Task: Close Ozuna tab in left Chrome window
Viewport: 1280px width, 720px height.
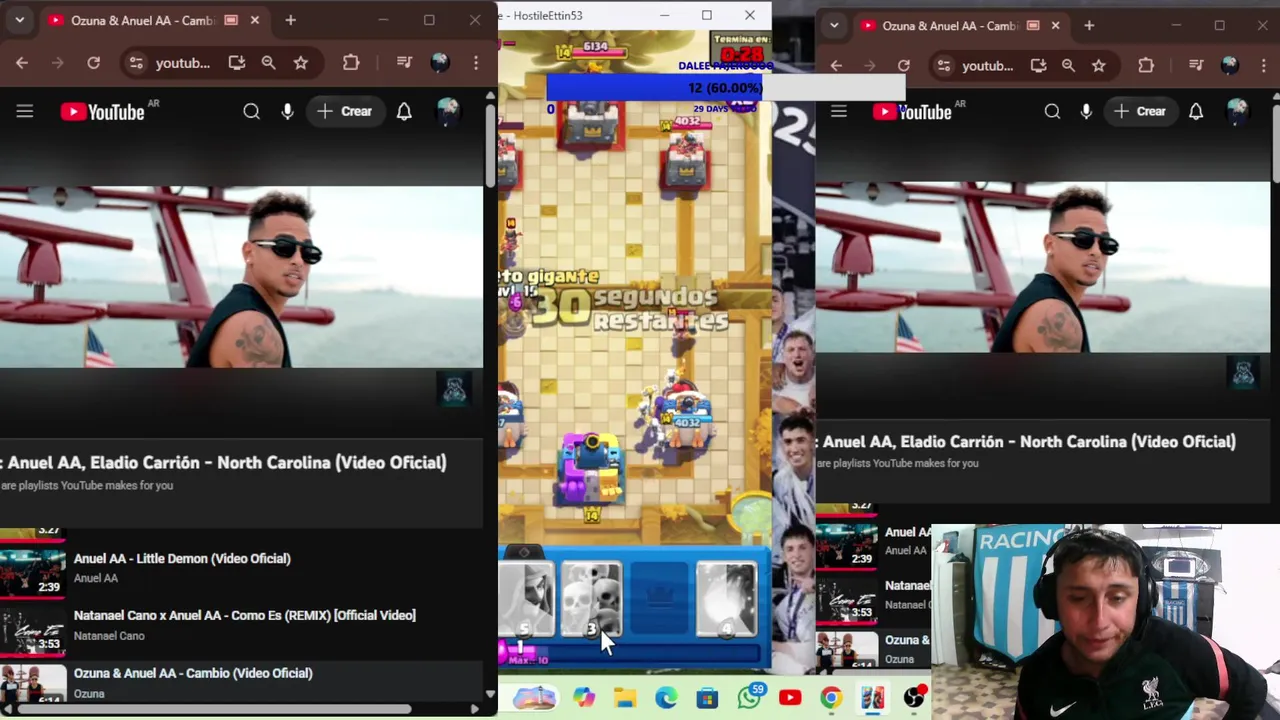Action: pyautogui.click(x=254, y=20)
